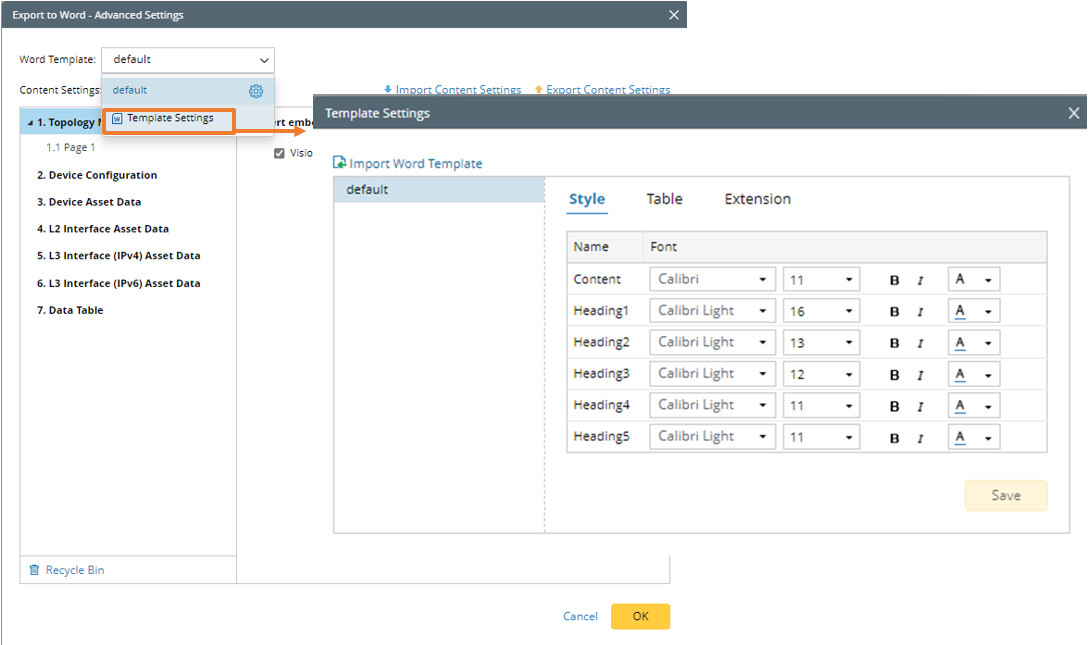Open the Content font size dropdown

[x=821, y=280]
